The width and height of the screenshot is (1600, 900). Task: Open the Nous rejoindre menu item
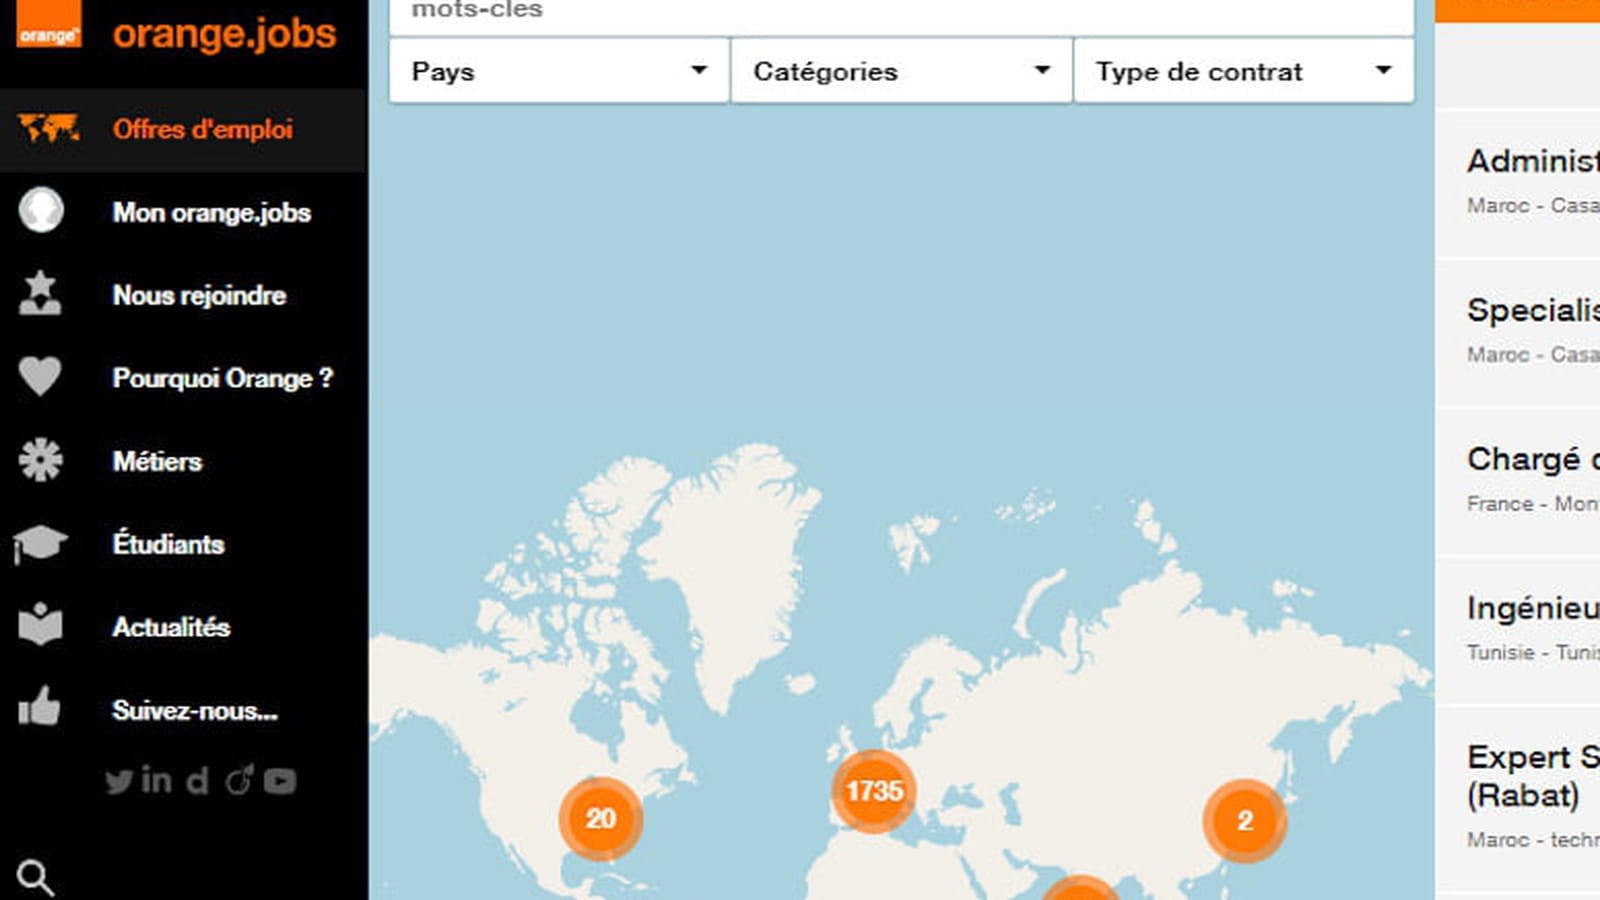click(x=199, y=295)
